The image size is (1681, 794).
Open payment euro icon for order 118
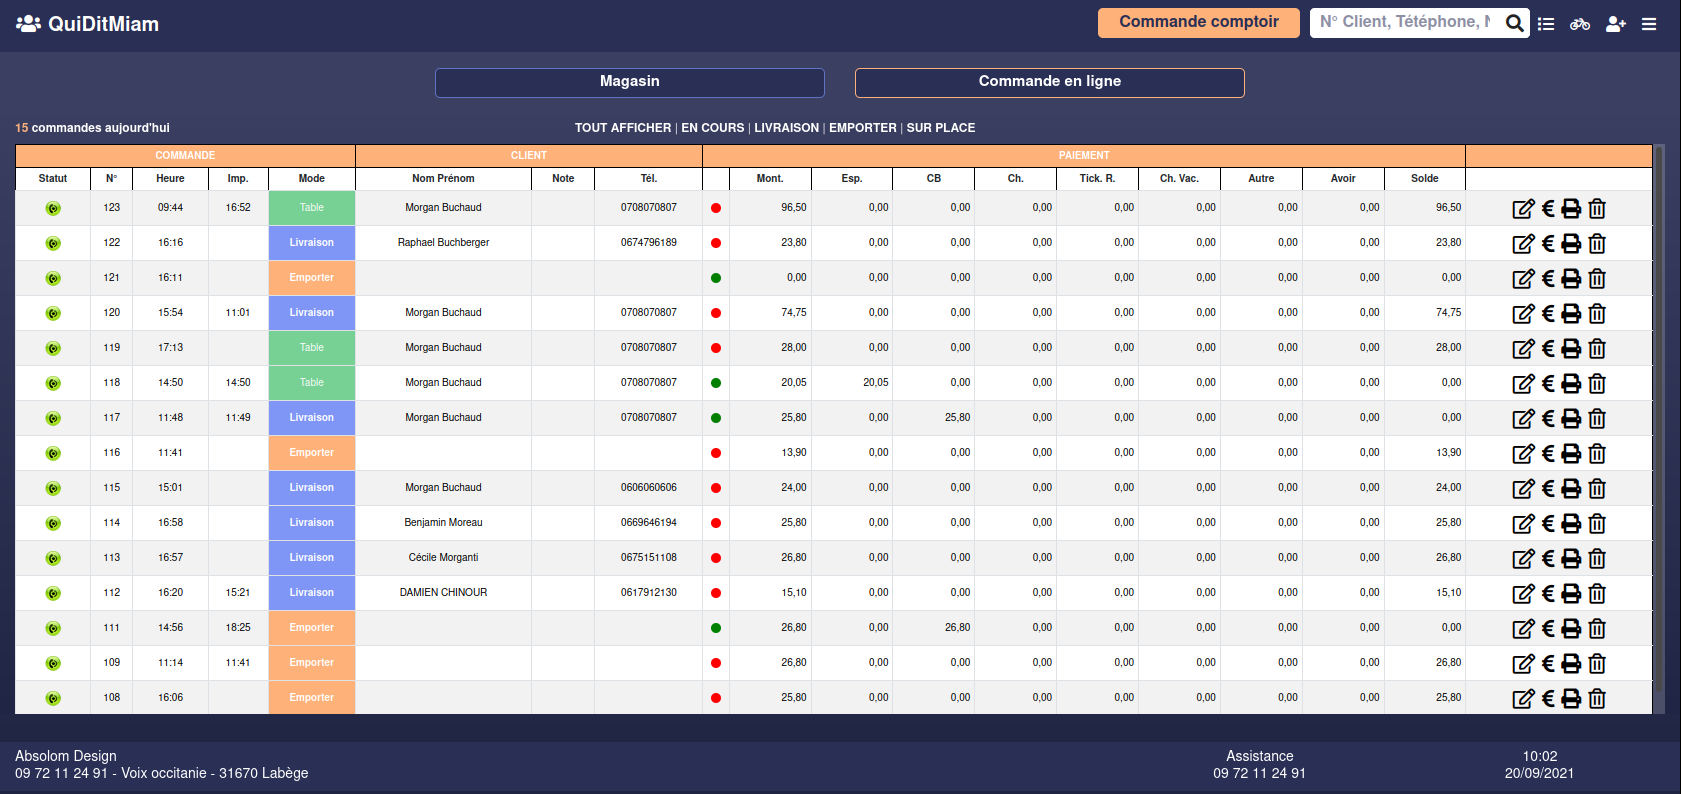(1548, 383)
